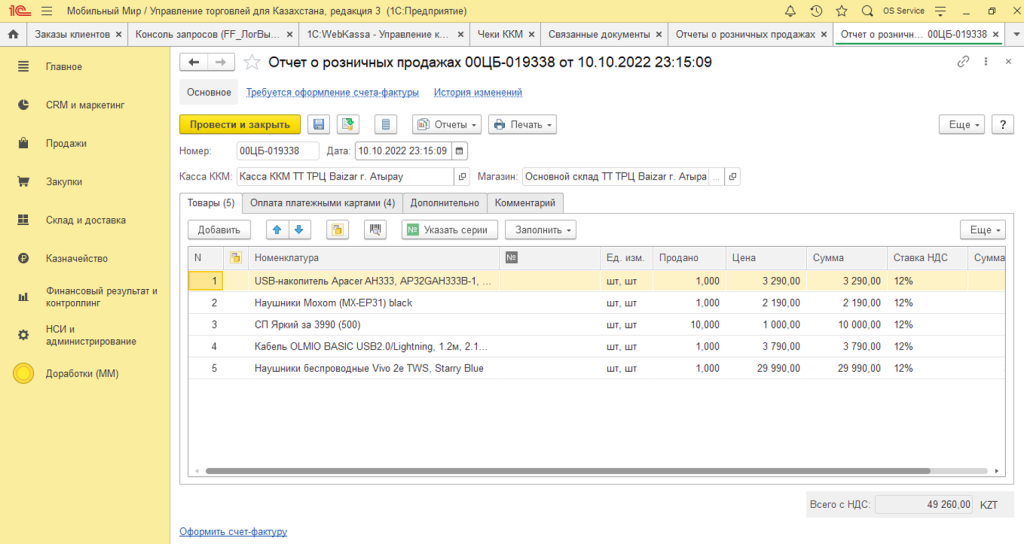Switch to Оплата платежными картами (4) tab
Viewport: 1024px width, 544px height.
(x=323, y=203)
